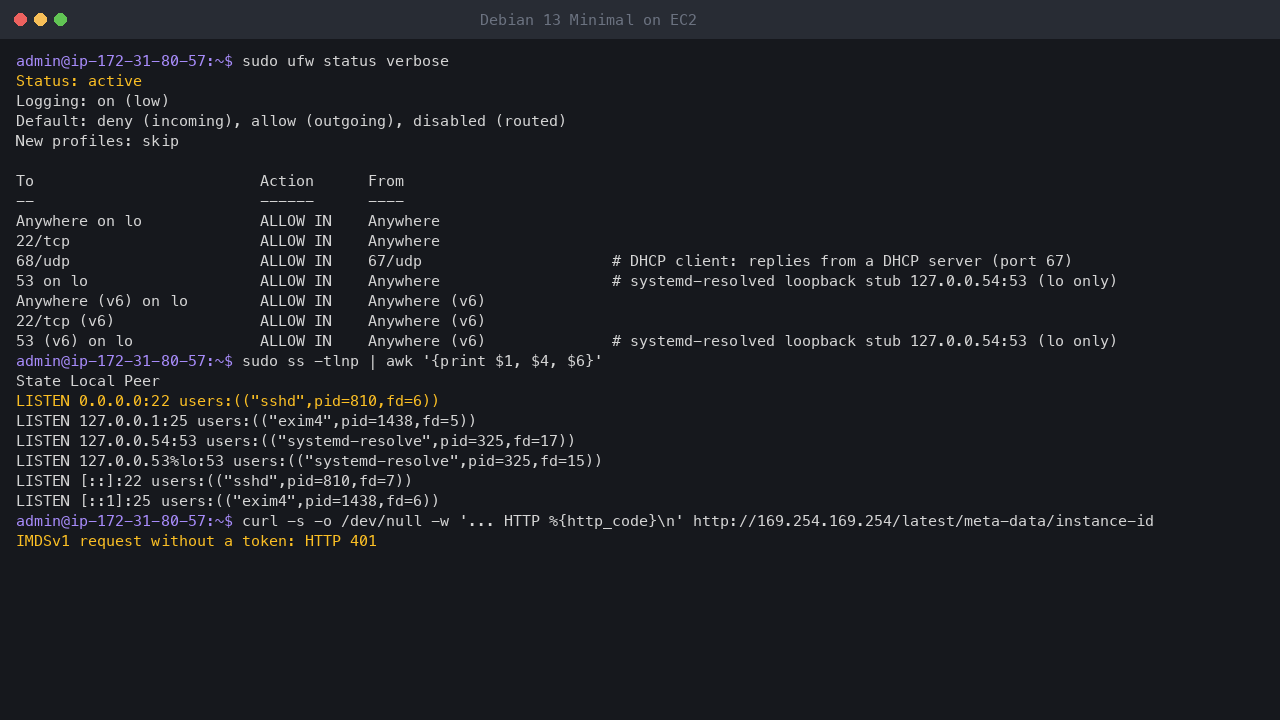Select the "LISTEN 127.0.0.54:53" systemd-resolve line

296,441
